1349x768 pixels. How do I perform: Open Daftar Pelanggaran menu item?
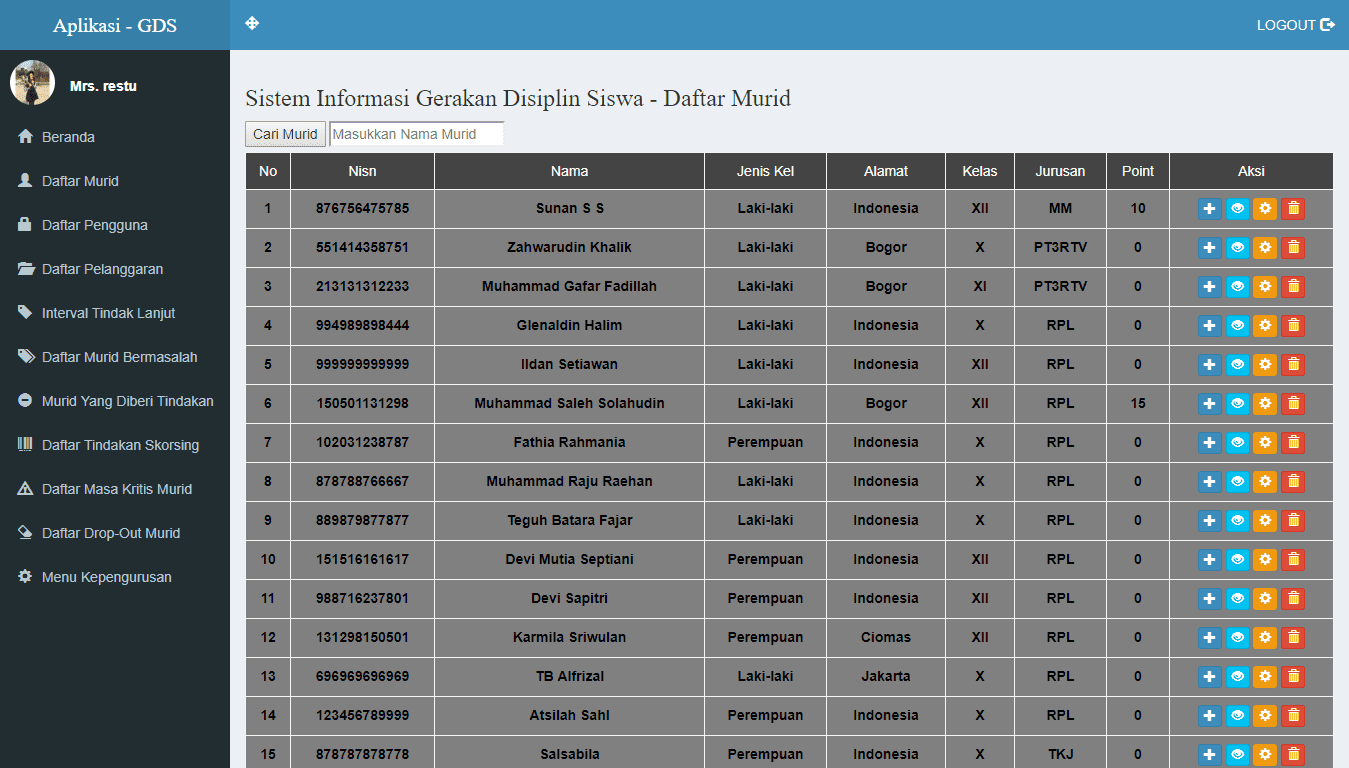click(x=102, y=269)
